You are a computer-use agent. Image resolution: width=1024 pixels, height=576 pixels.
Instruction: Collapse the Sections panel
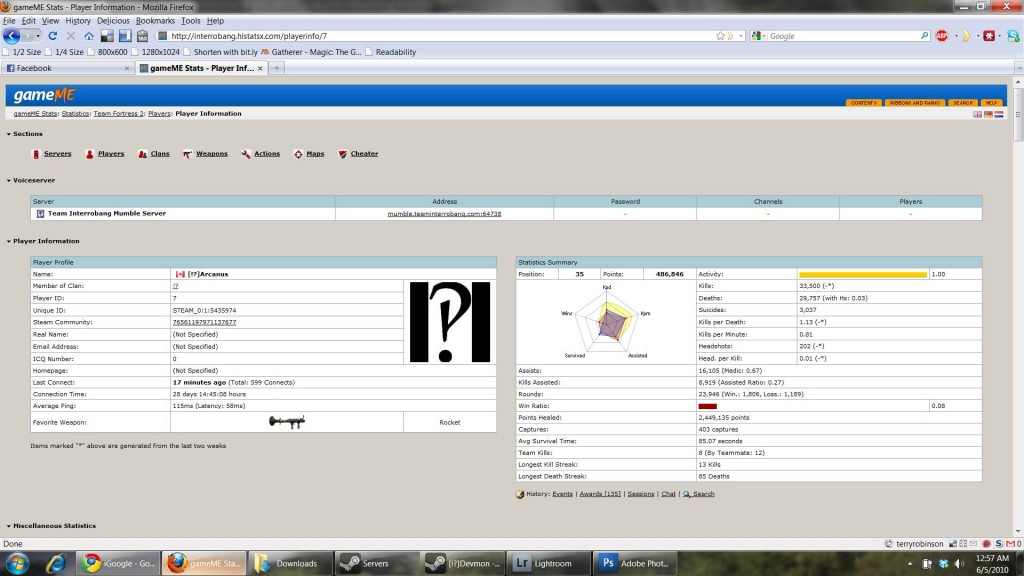click(x=9, y=134)
